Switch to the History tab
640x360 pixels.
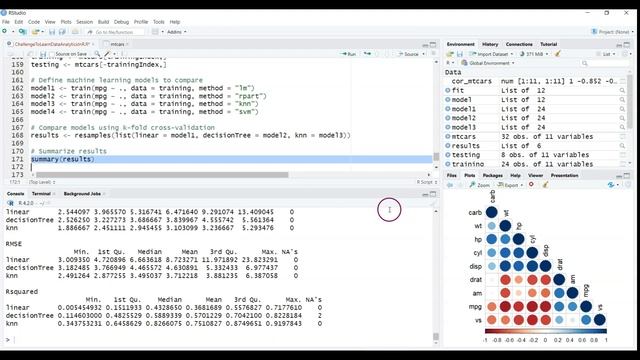pyautogui.click(x=490, y=44)
